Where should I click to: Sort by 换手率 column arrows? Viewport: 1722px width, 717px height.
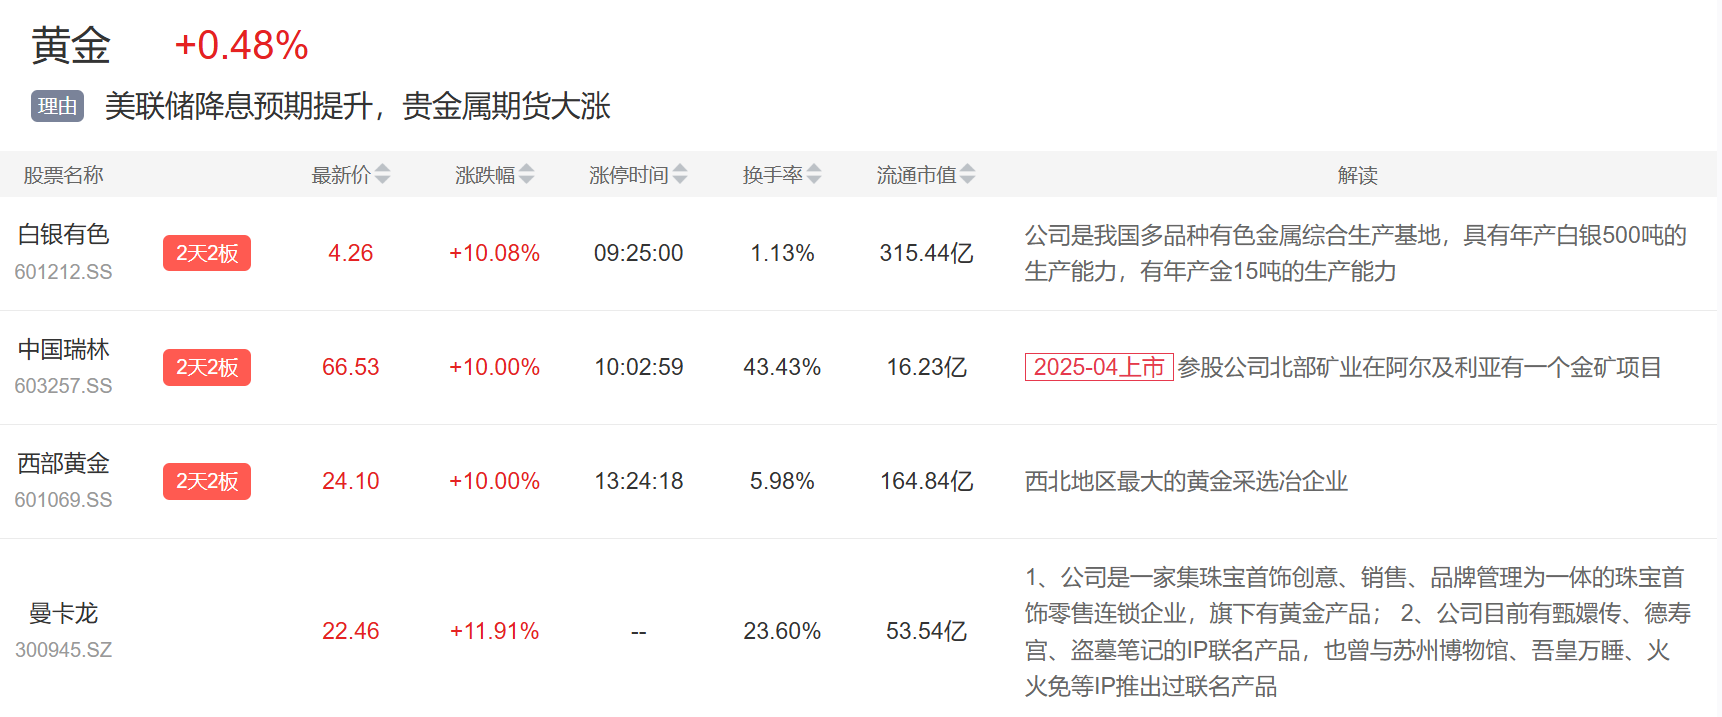[814, 175]
